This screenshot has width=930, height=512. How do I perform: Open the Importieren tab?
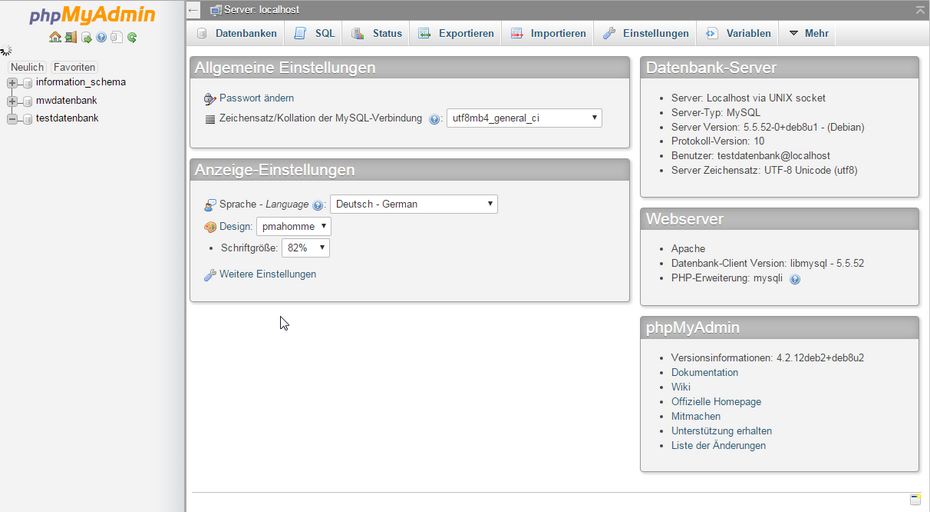549,33
